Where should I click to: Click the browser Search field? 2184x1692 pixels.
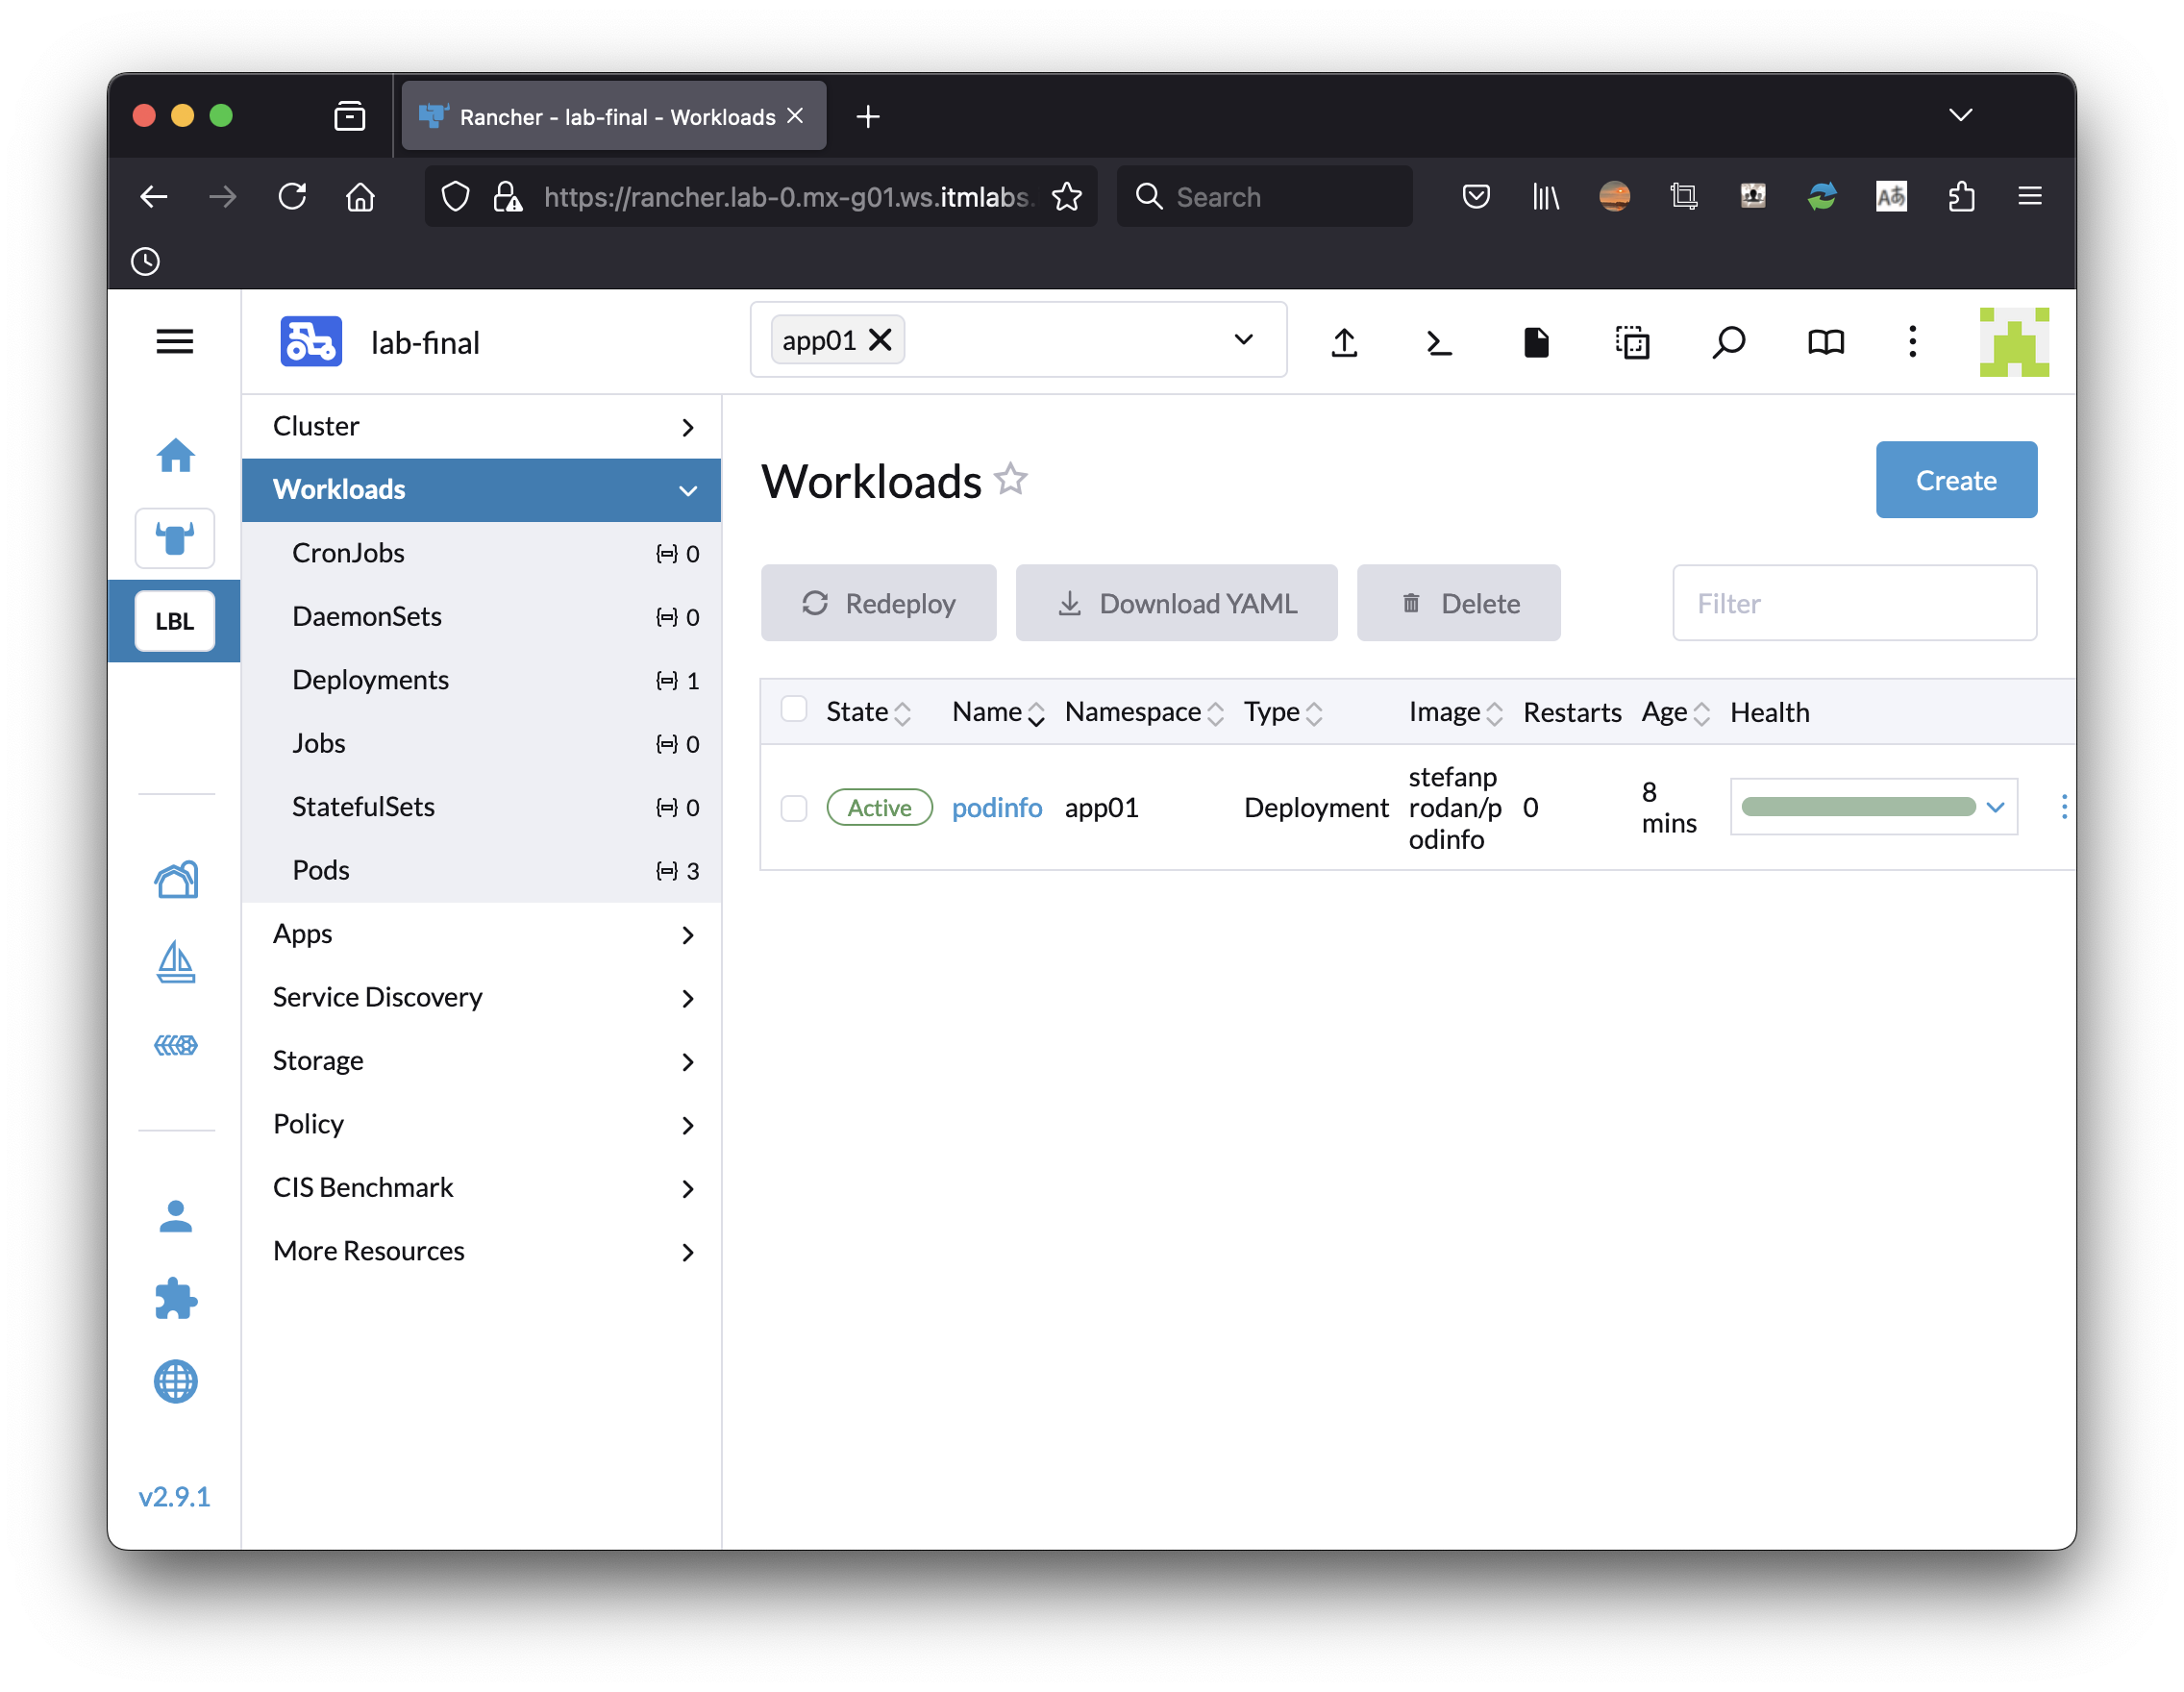[x=1264, y=197]
